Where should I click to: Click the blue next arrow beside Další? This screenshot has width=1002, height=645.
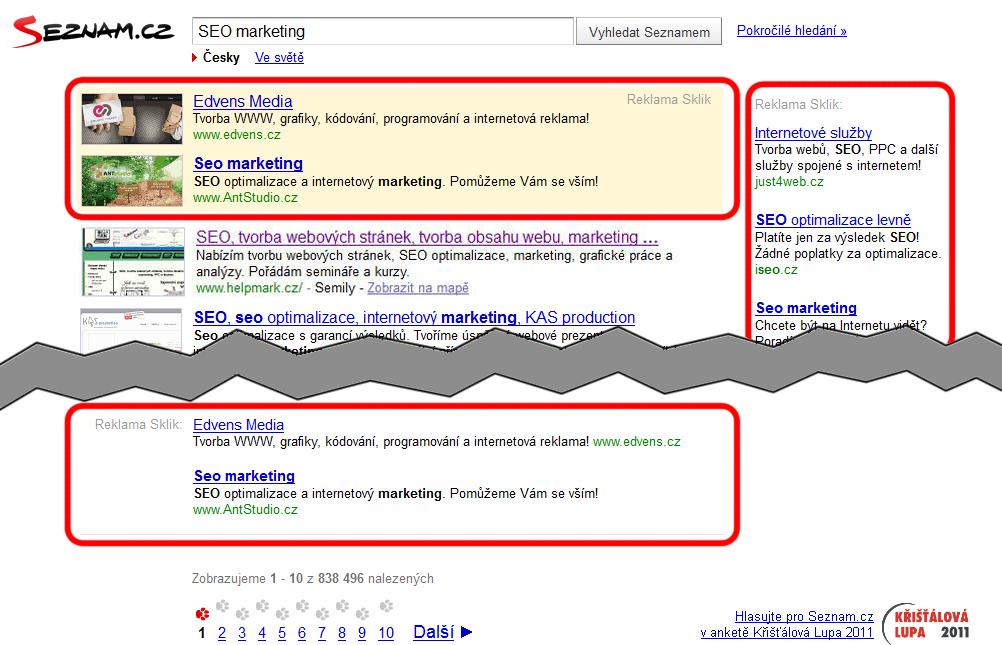[466, 632]
